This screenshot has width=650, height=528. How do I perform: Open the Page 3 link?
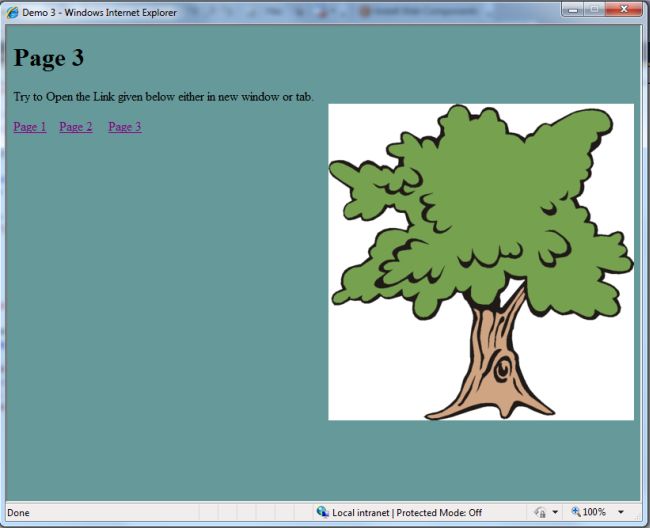tap(125, 127)
